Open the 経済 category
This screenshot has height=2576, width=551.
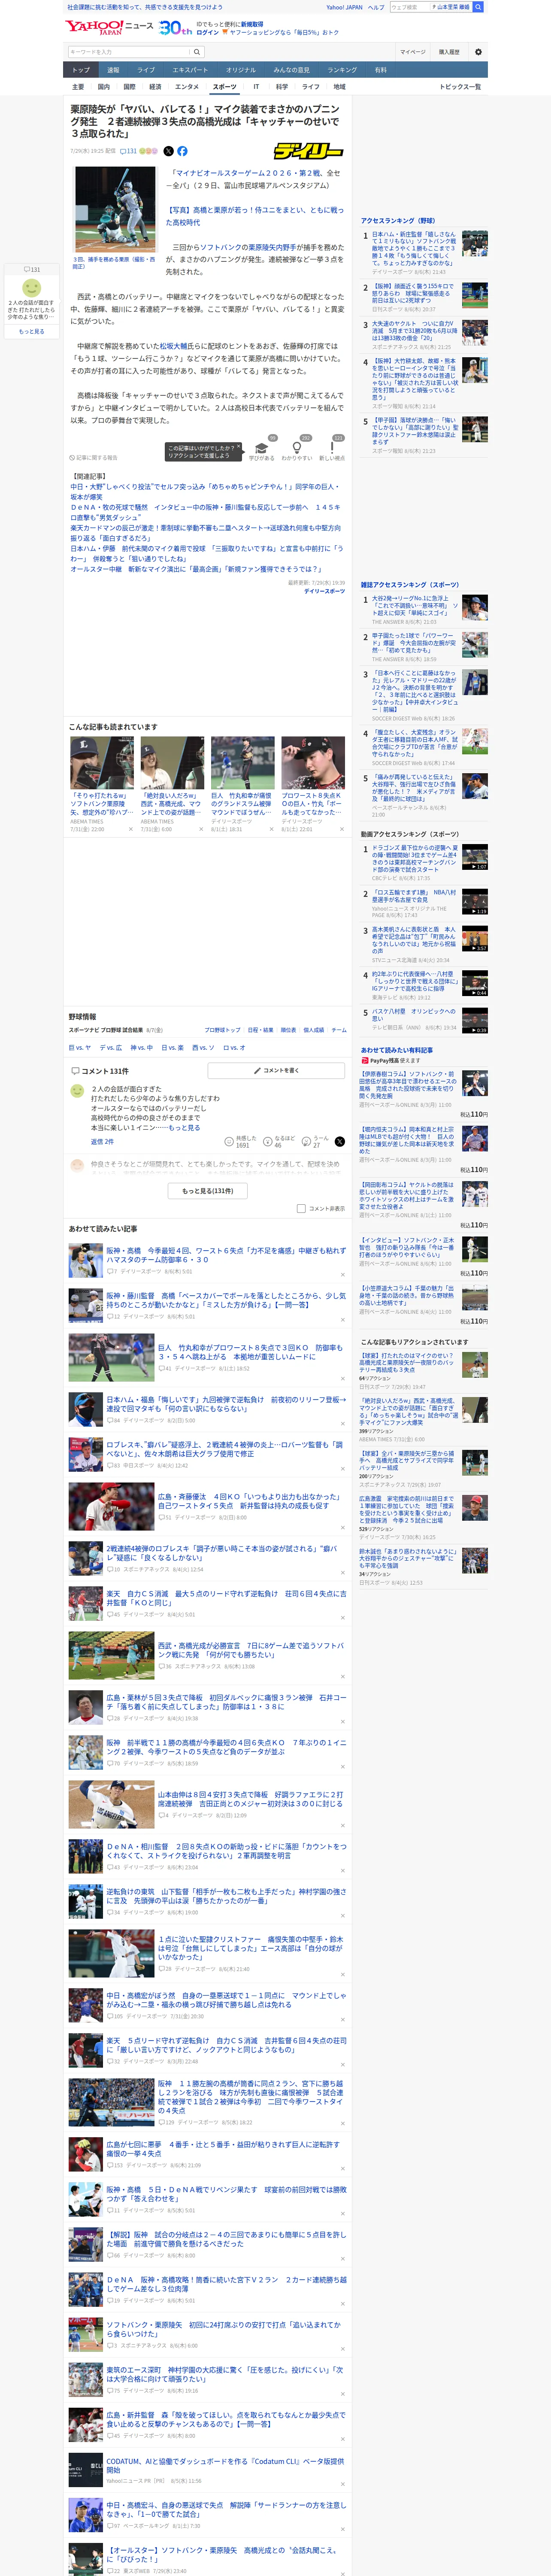click(x=155, y=87)
